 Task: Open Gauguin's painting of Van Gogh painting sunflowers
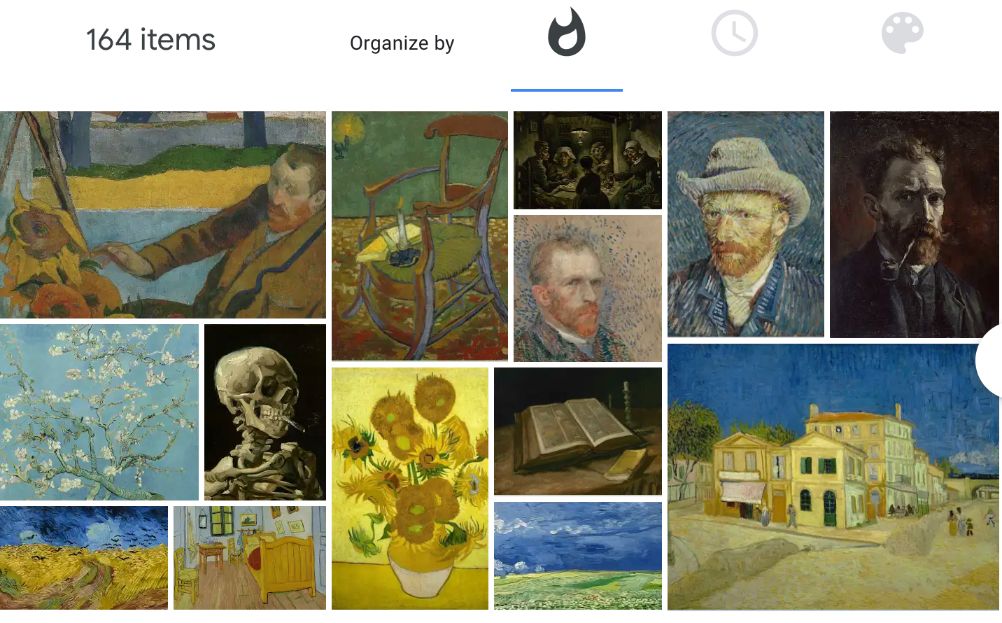point(163,215)
